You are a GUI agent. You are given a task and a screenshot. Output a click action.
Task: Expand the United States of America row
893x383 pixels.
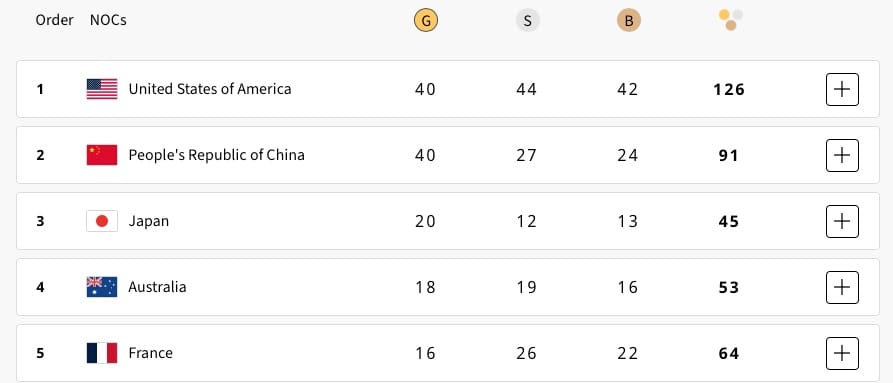842,89
